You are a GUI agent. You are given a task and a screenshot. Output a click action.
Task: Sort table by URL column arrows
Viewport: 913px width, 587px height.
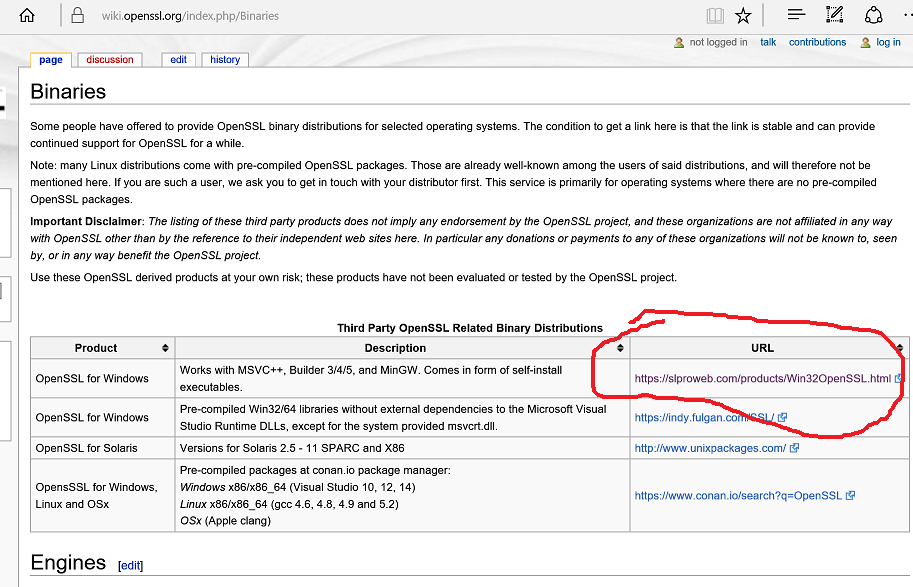[x=899, y=348]
